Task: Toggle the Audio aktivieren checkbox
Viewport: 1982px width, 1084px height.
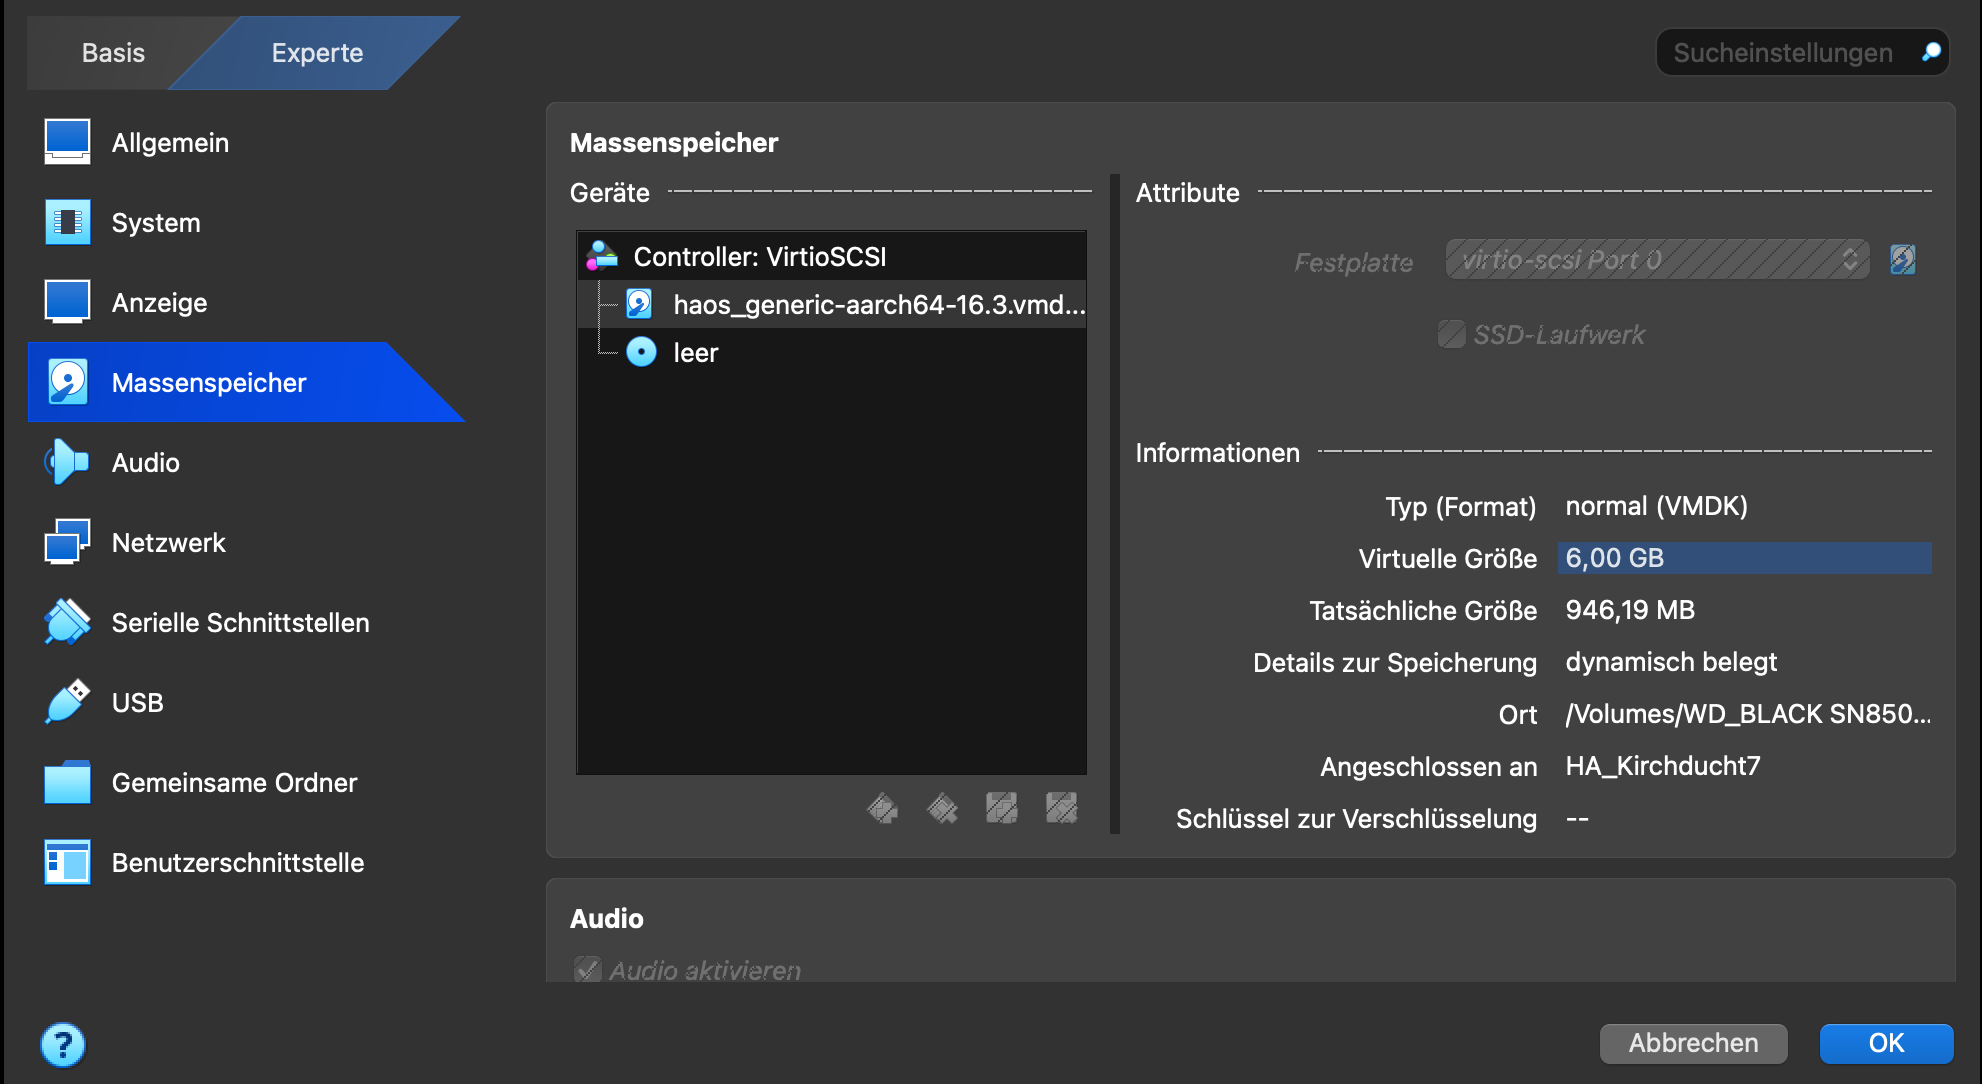Action: (x=587, y=970)
